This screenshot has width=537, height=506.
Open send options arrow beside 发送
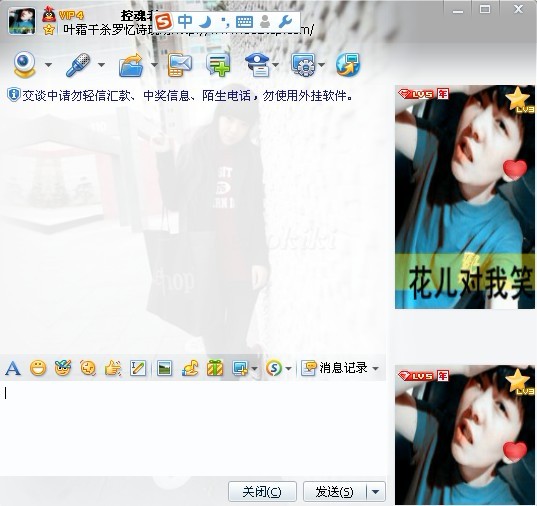[376, 492]
